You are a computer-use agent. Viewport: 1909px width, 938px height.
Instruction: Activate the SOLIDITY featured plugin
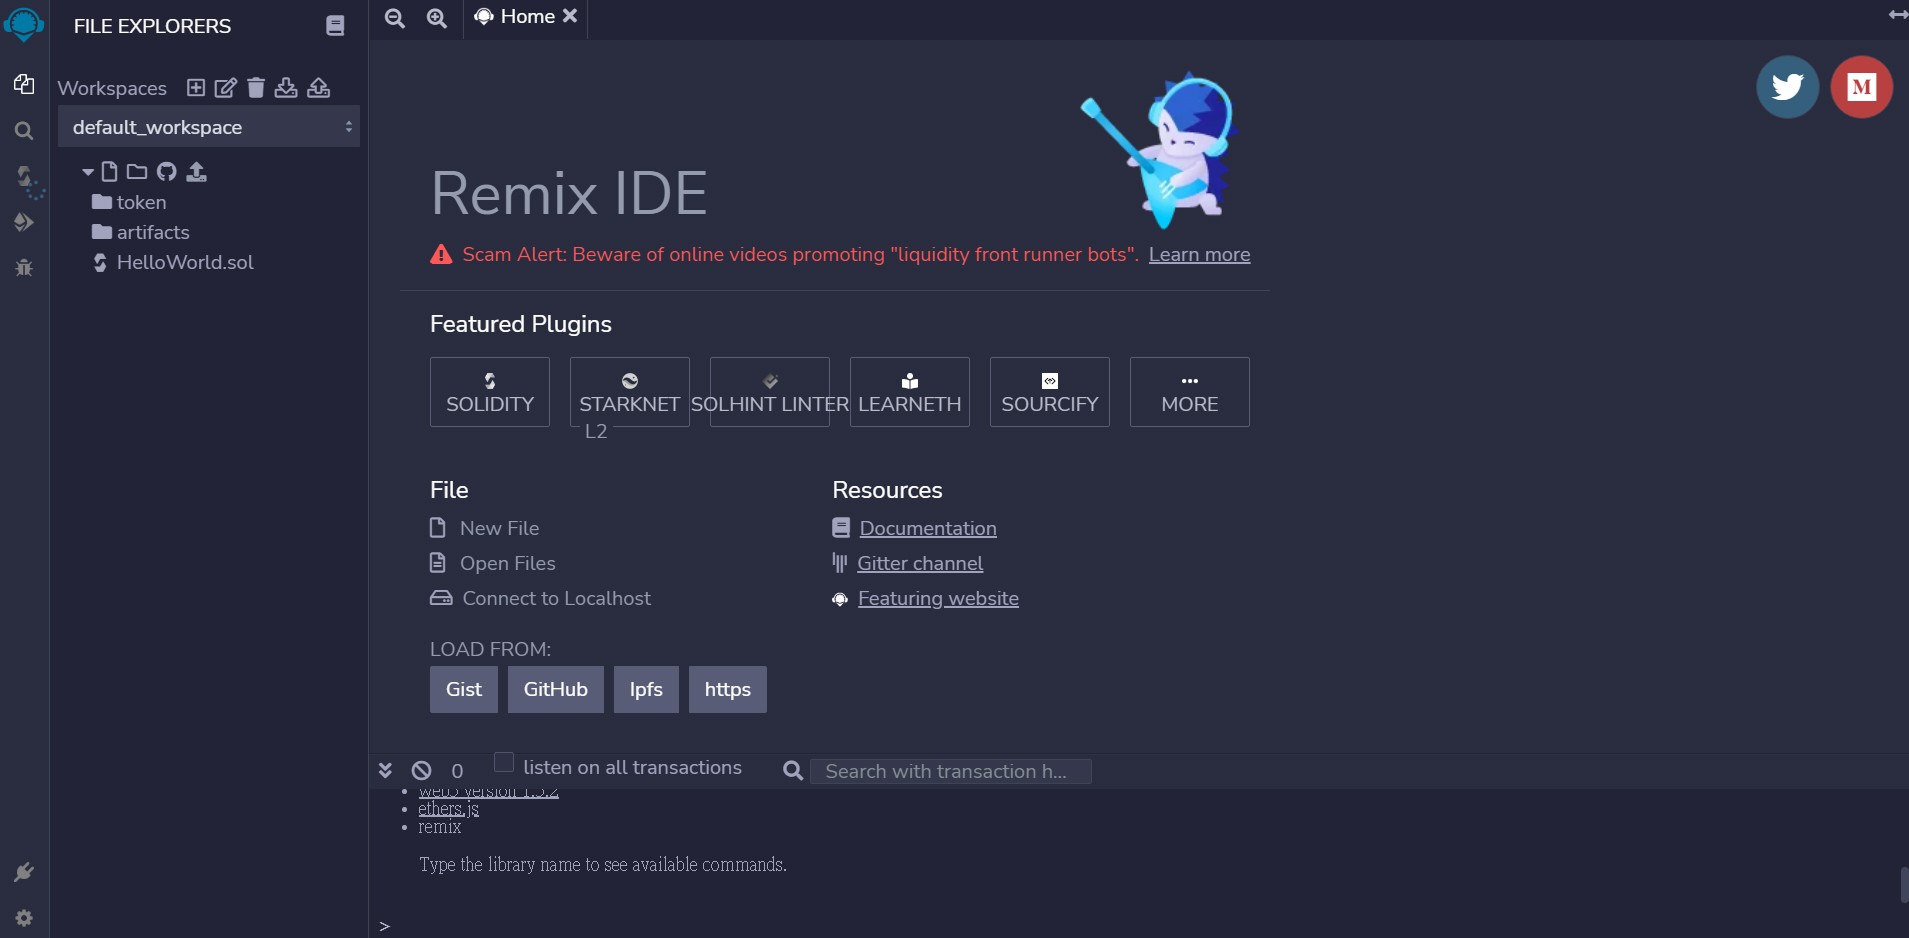[x=490, y=392]
